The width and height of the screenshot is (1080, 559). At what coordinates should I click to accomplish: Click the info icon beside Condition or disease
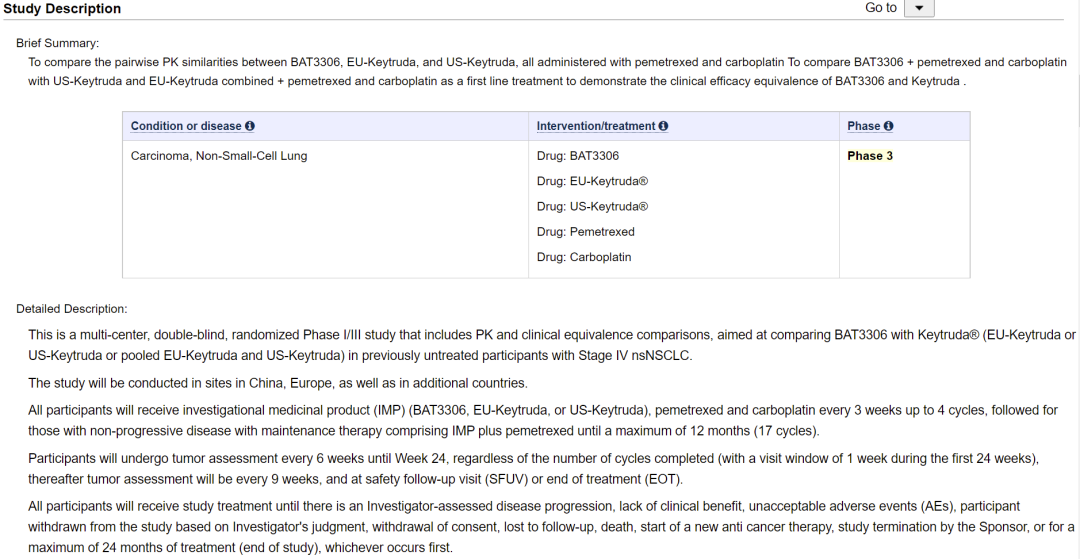(250, 126)
